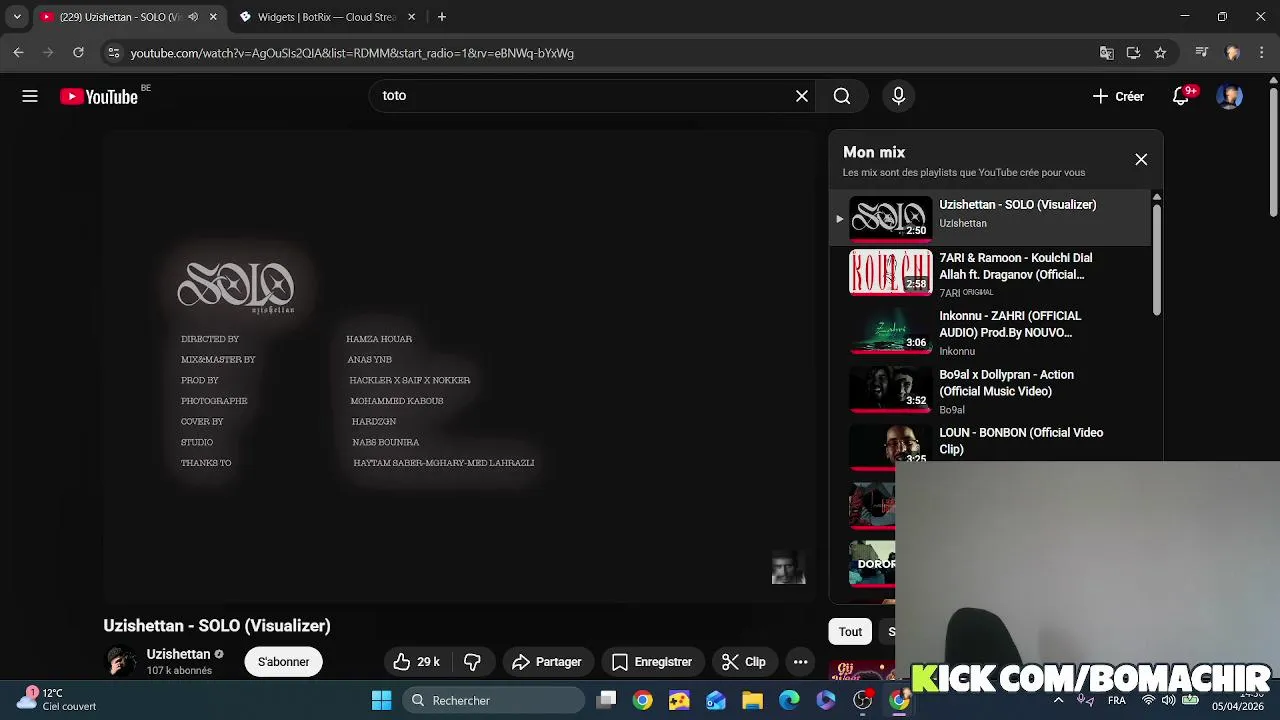Launch Microsoft Edge from taskbar
The height and width of the screenshot is (720, 1280).
coord(789,700)
